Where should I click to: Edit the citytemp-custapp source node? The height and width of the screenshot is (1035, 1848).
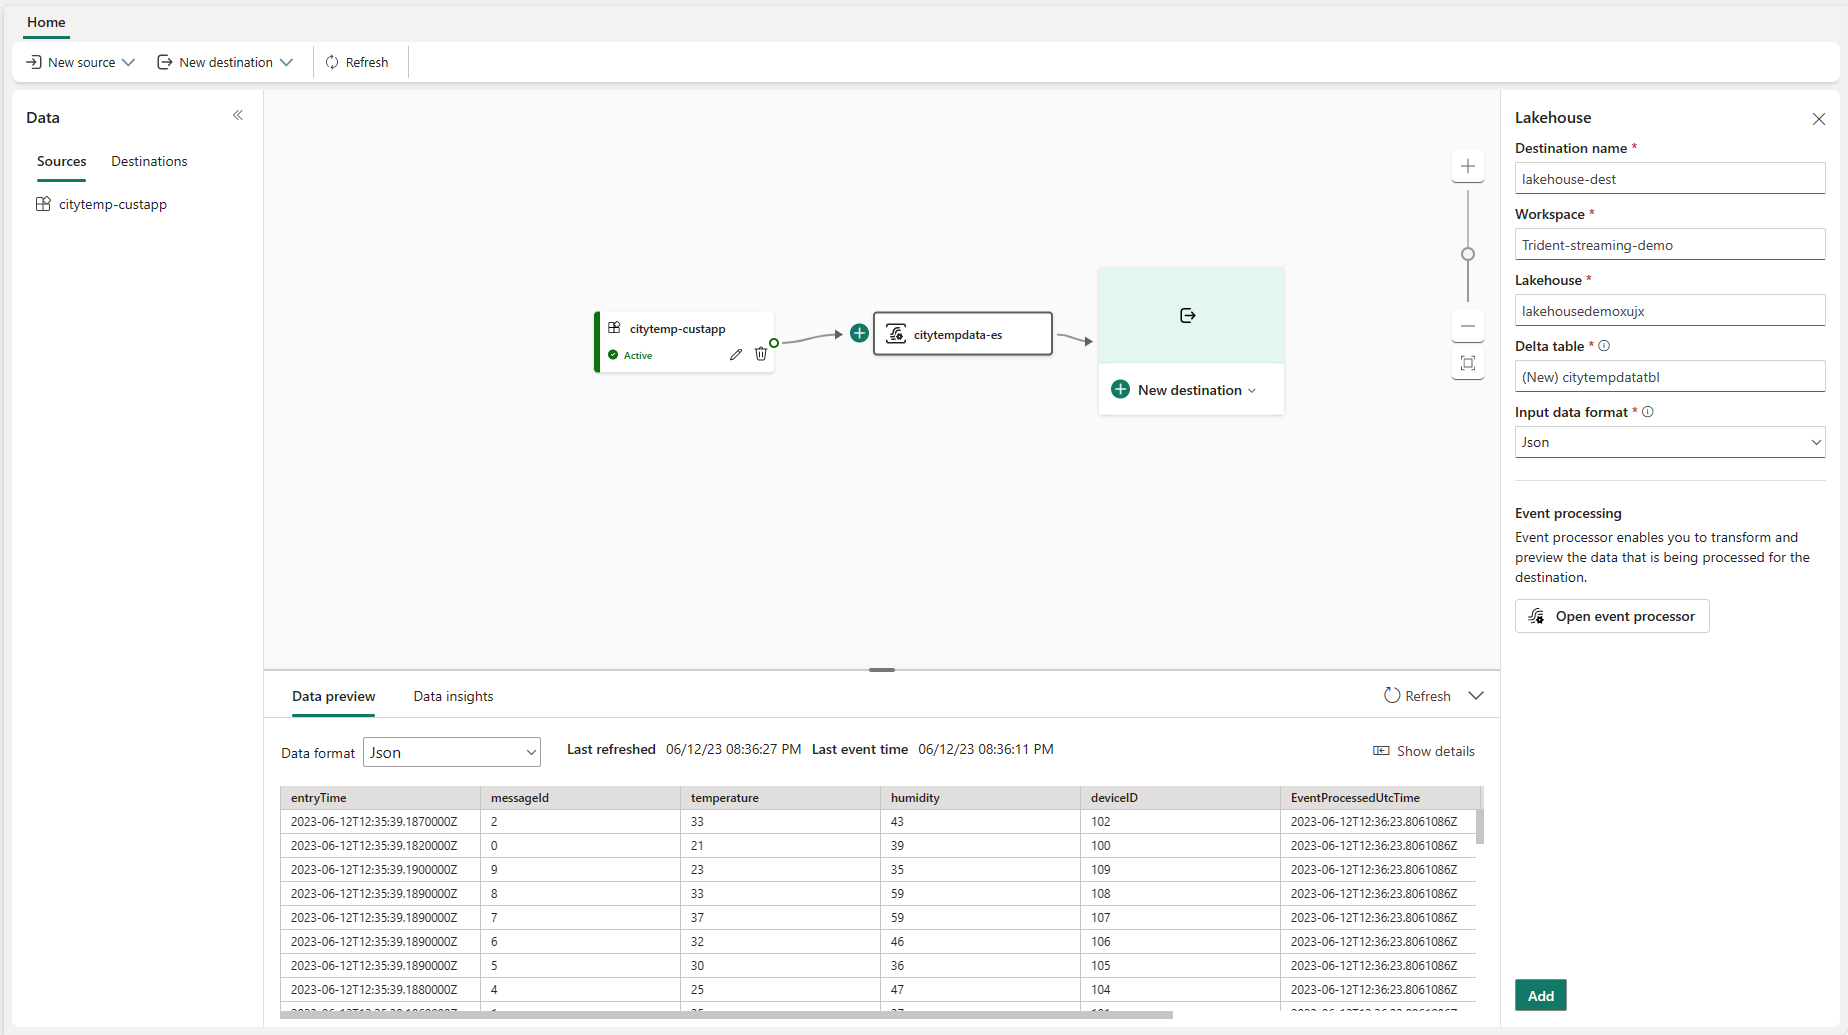pos(736,354)
